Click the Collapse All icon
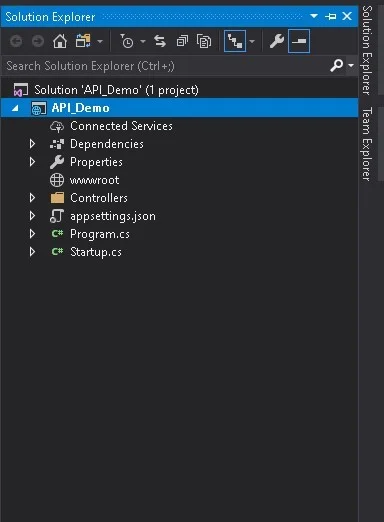 click(182, 41)
